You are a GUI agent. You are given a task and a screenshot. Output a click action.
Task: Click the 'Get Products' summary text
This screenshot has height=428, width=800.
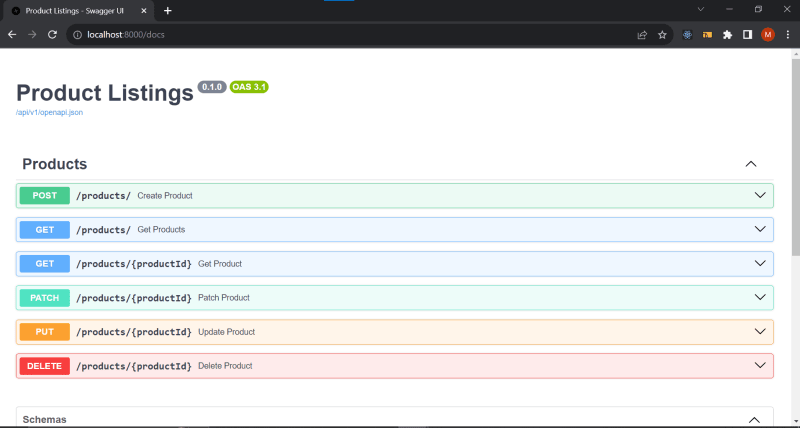(x=161, y=230)
